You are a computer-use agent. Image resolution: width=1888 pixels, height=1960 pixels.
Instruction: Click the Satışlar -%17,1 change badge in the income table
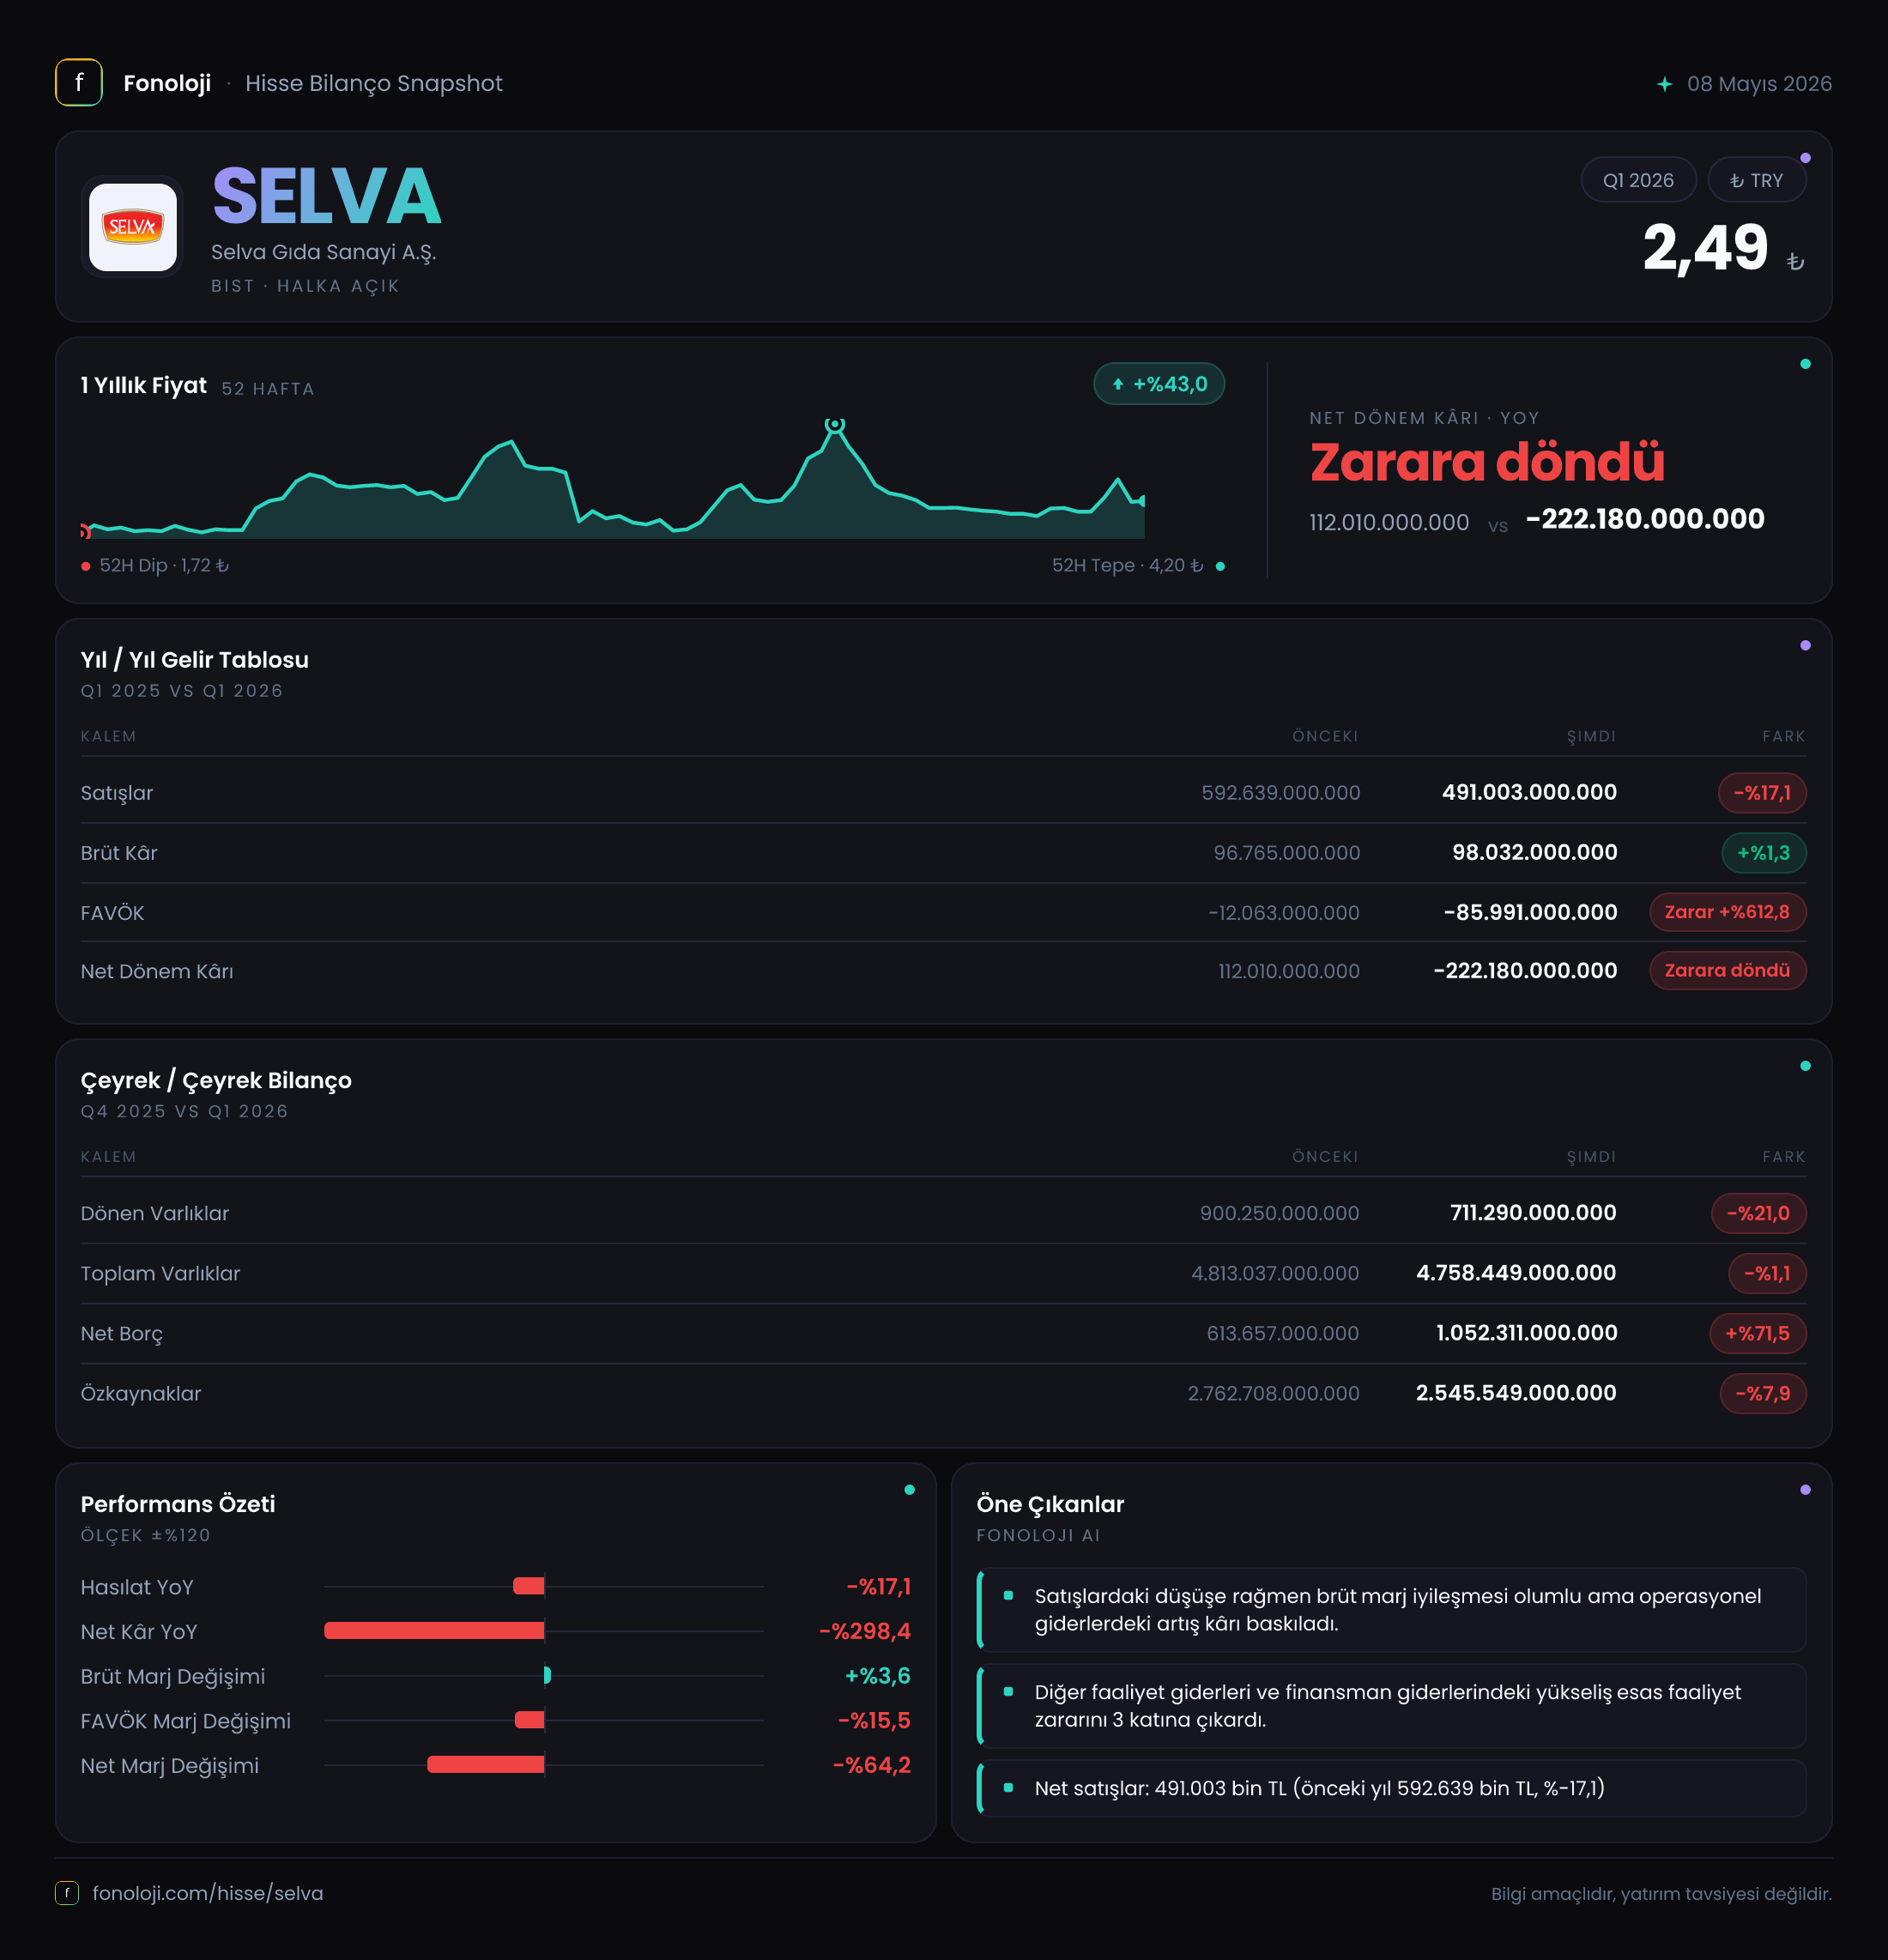click(x=1762, y=793)
